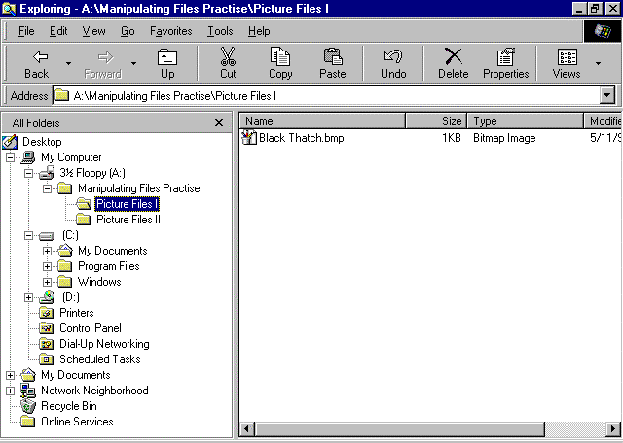
Task: Cut the selected item using the toolbar
Action: pyautogui.click(x=228, y=63)
